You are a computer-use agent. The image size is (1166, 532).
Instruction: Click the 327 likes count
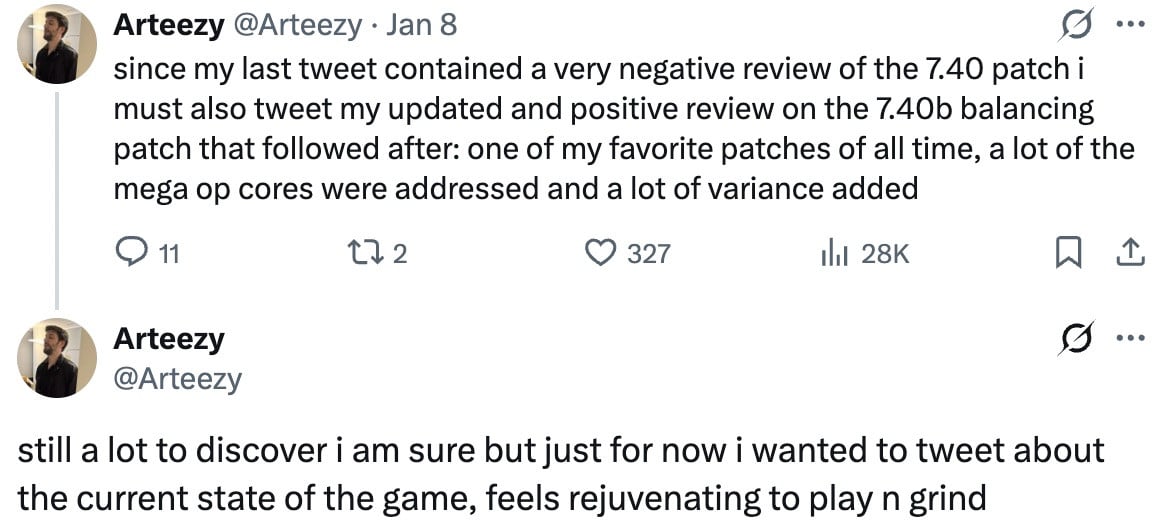pos(648,254)
